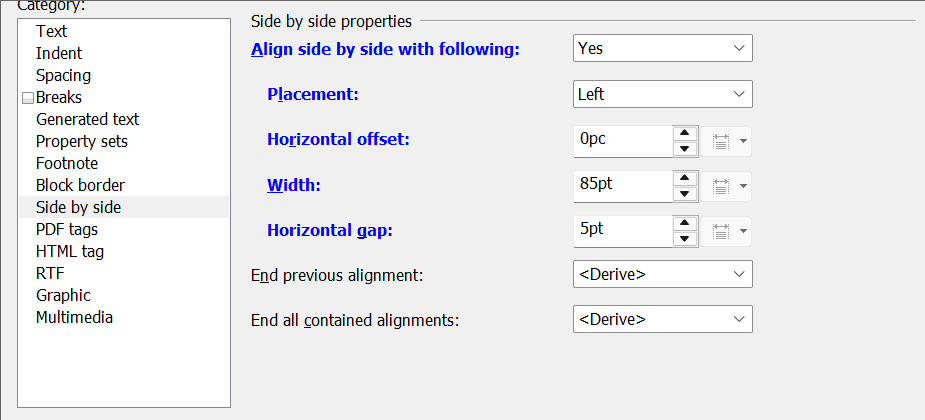
Task: Open Align side by side dropdown
Action: point(662,48)
